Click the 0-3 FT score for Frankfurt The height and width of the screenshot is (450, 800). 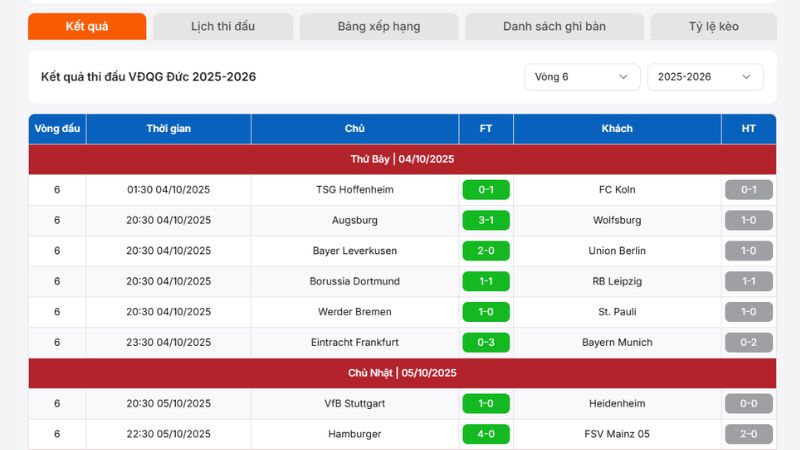coord(486,342)
